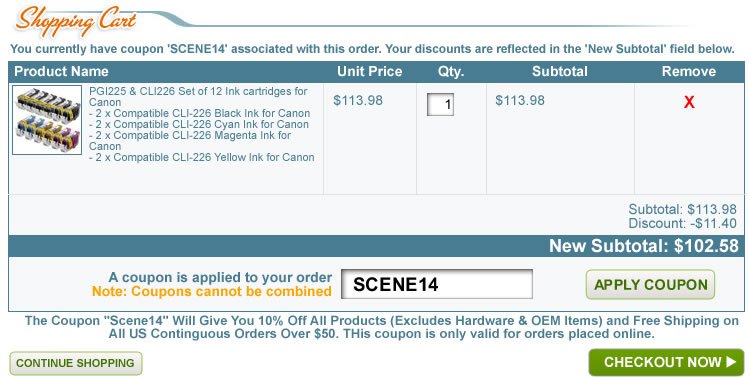This screenshot has height=379, width=749.
Task: Select the Discount -$11.40 line
Action: (682, 223)
